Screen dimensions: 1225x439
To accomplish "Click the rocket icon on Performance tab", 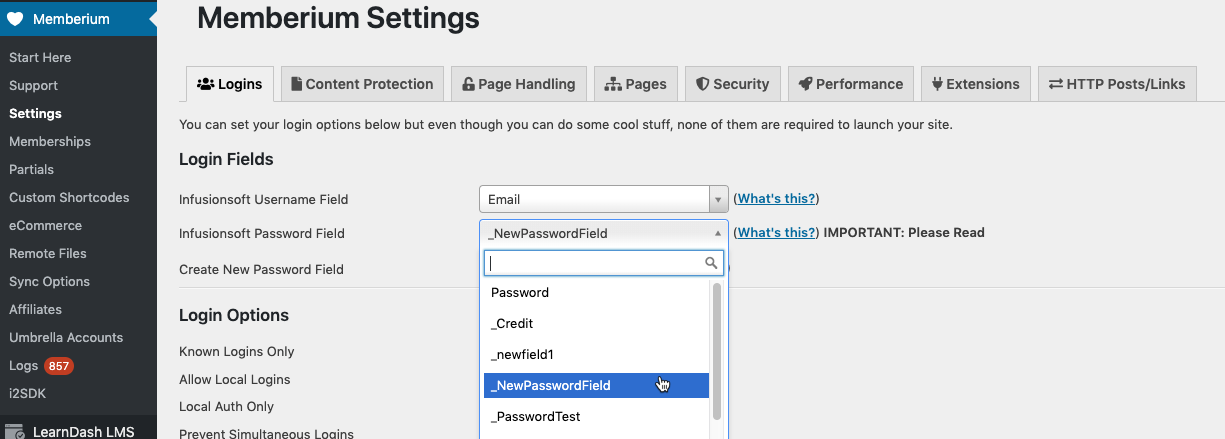I will click(x=805, y=84).
